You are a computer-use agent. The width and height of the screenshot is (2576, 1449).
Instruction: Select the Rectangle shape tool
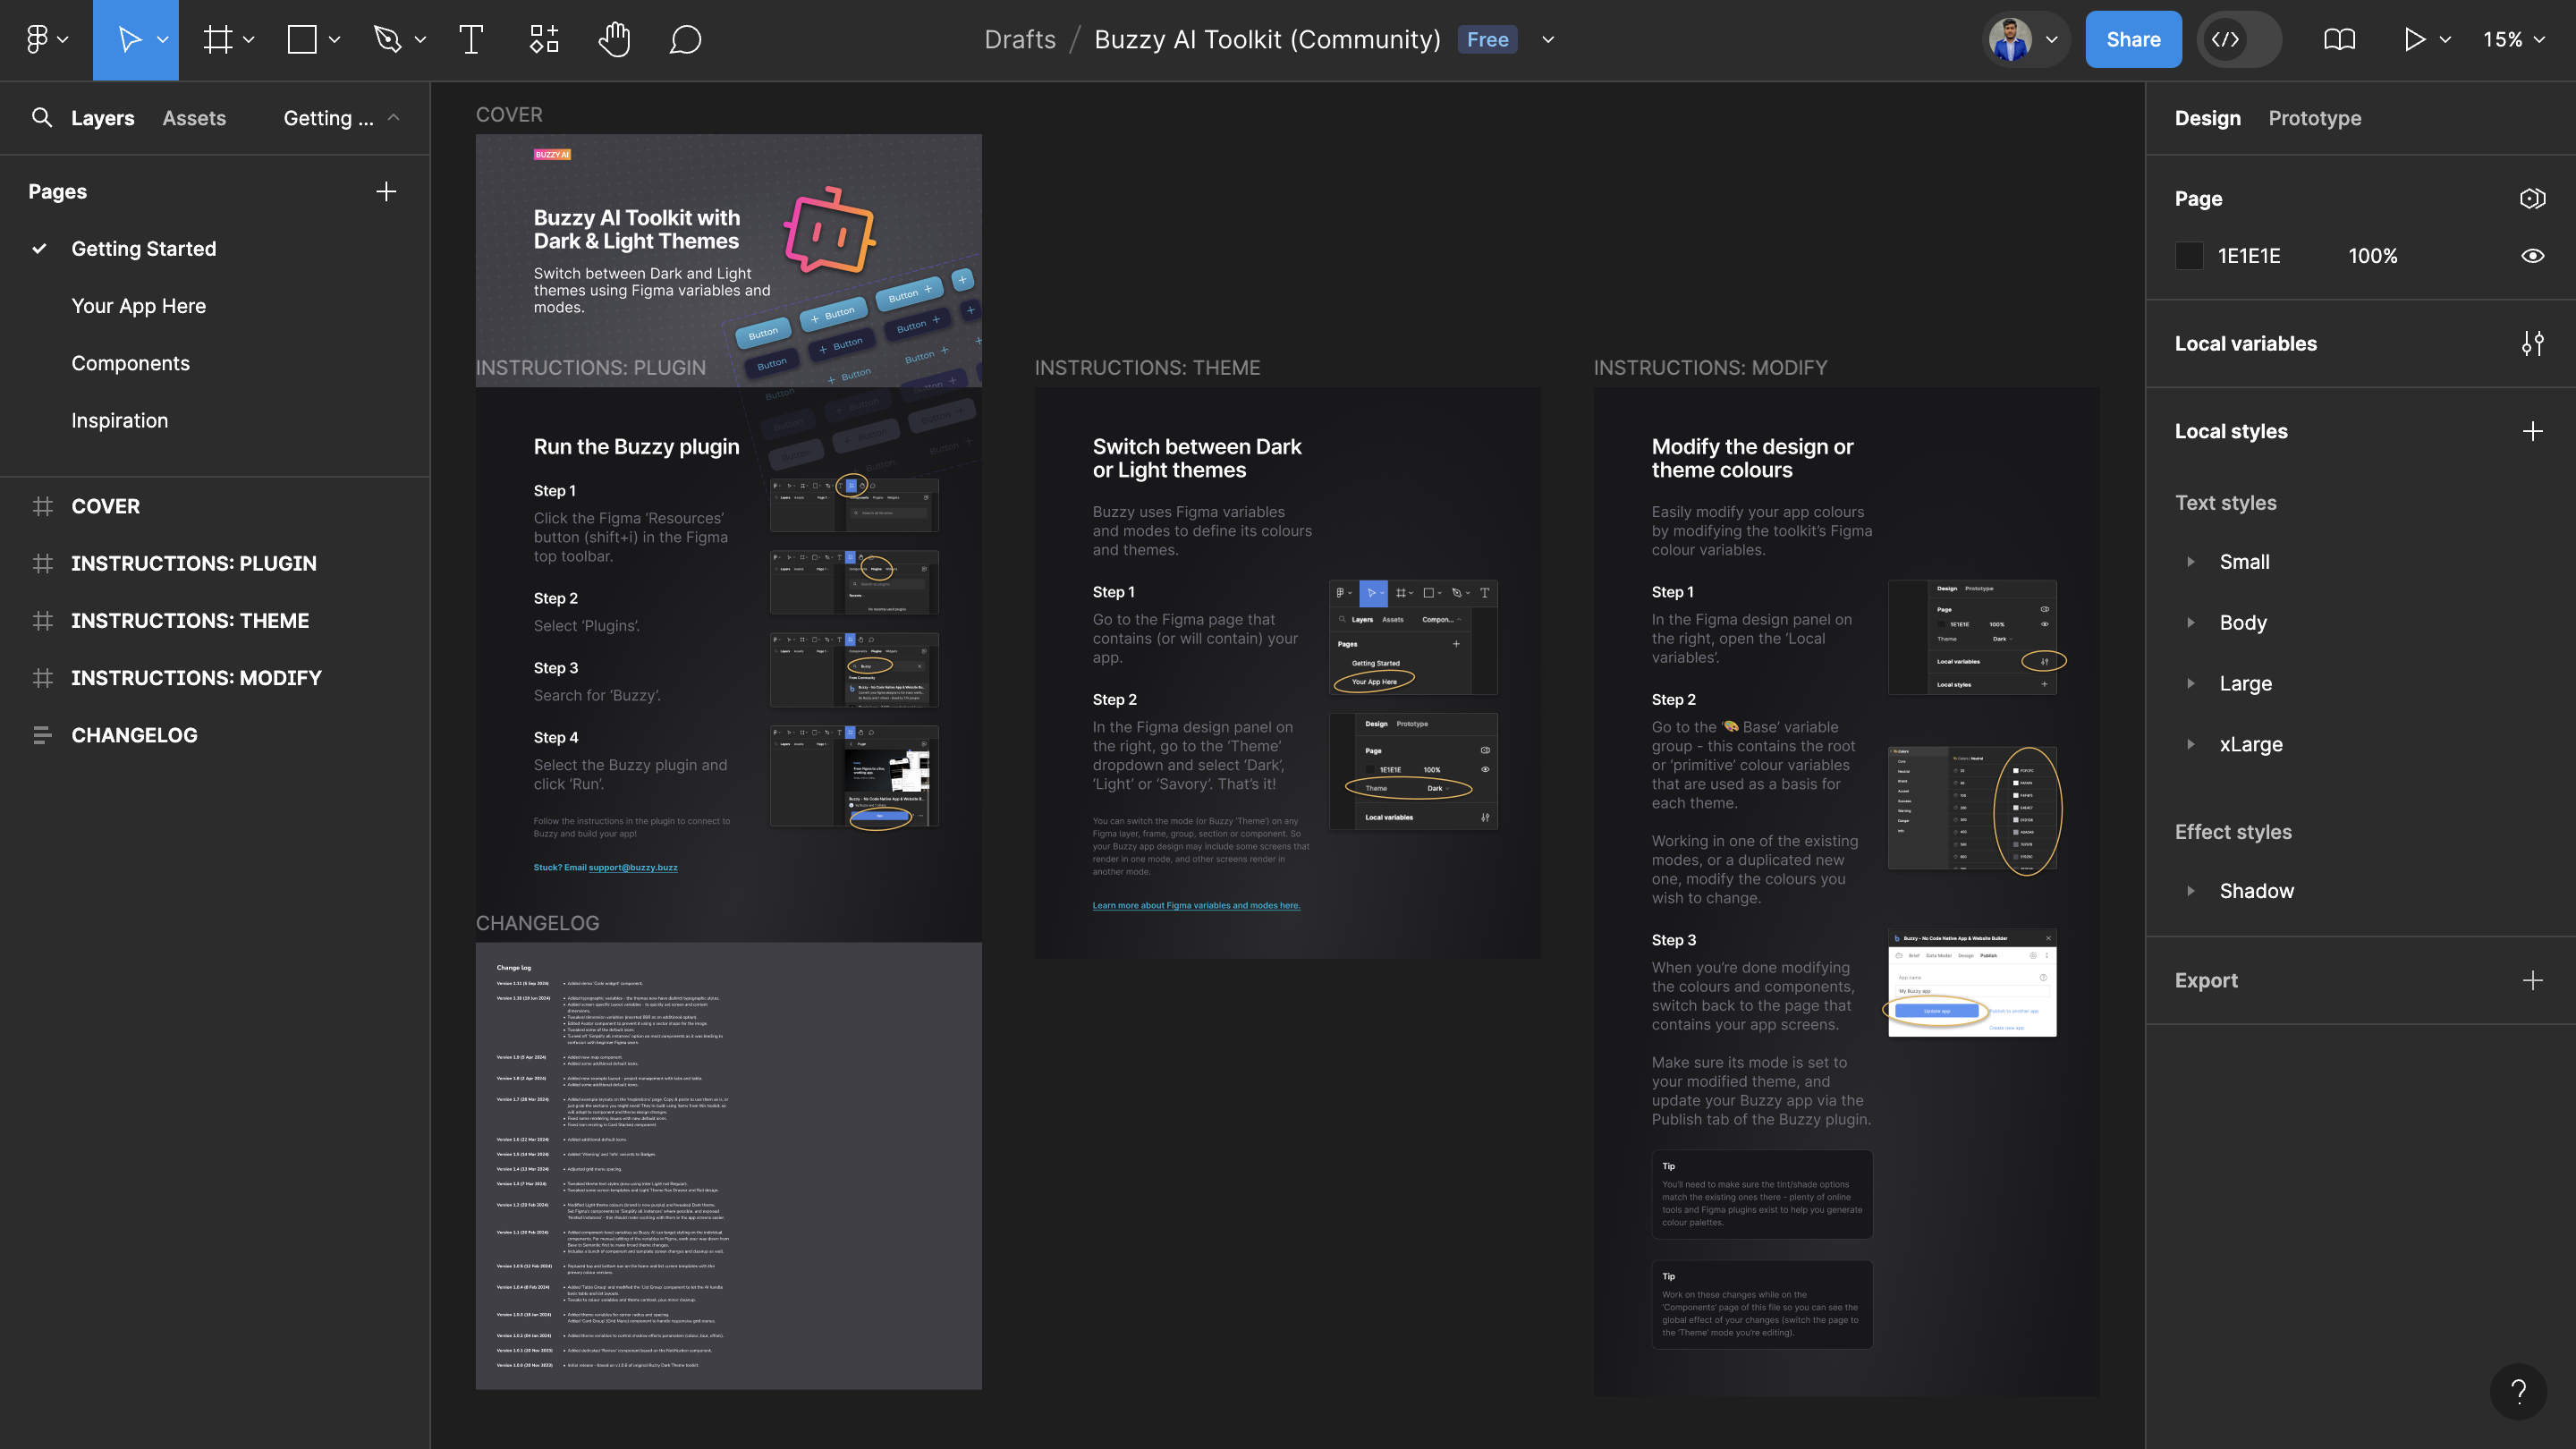coord(302,39)
